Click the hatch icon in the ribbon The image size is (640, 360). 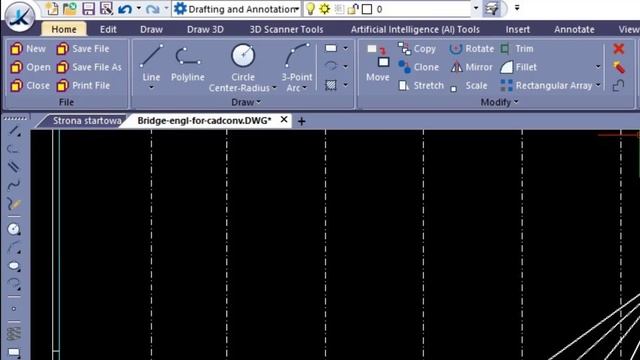click(x=331, y=85)
